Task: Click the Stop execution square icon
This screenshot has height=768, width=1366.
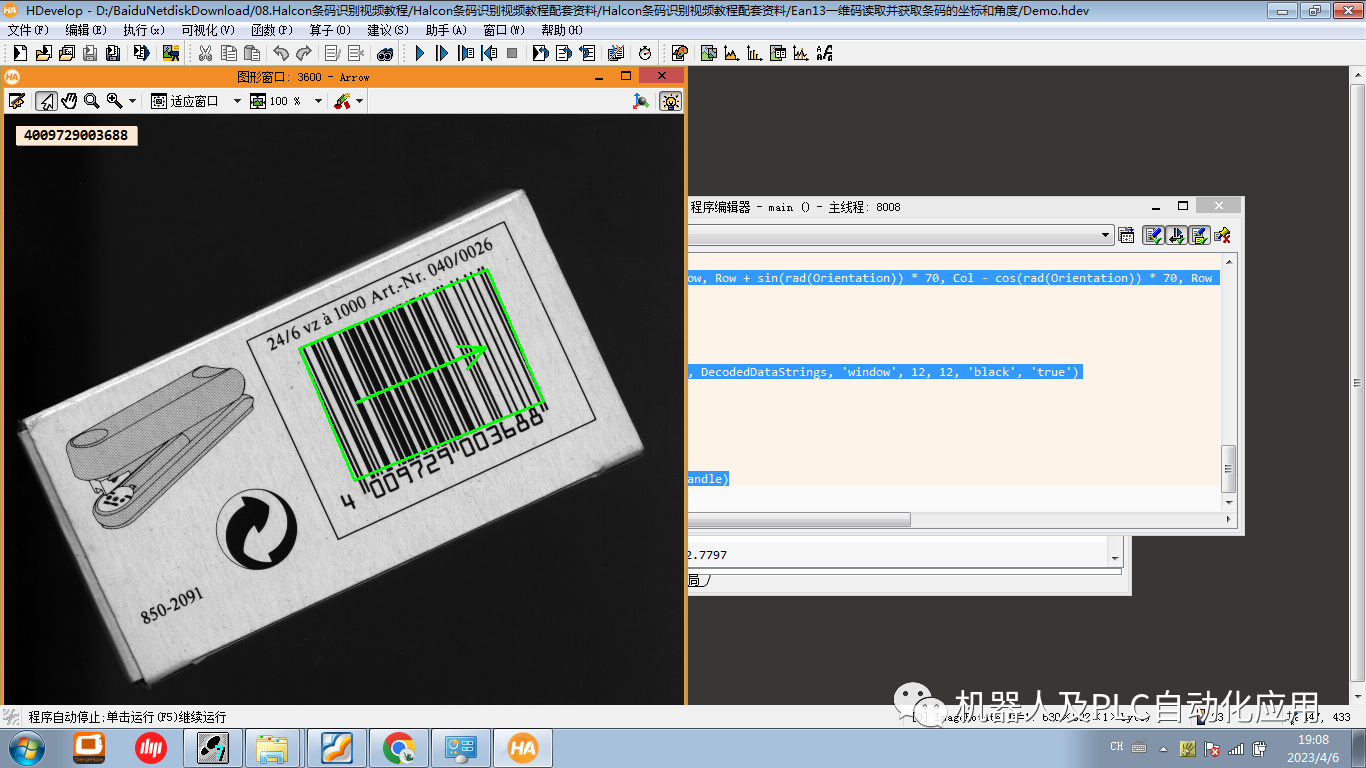Action: click(512, 53)
